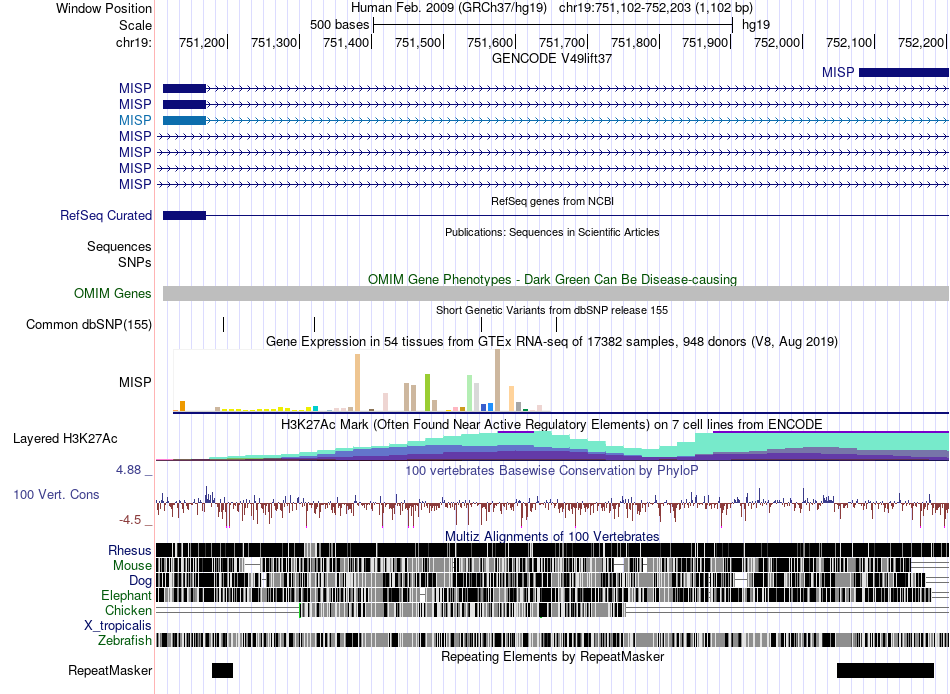
Task: Click the light mint-green GTEx bar
Action: tap(470, 393)
